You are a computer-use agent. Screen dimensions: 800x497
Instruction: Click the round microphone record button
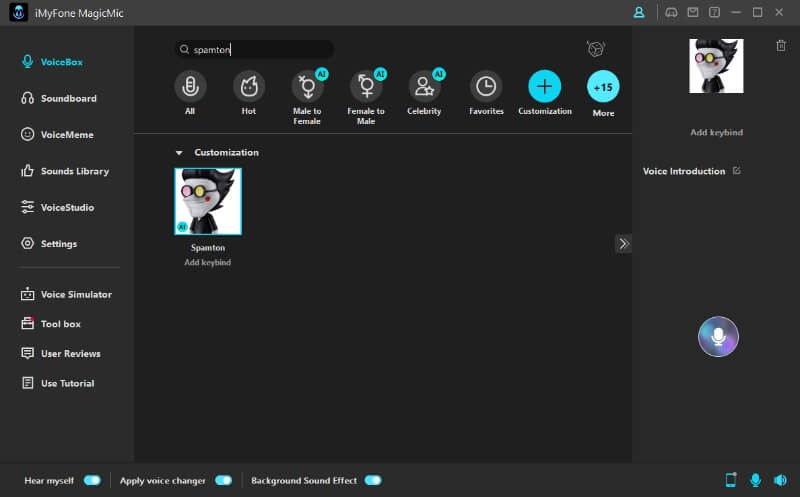click(x=718, y=336)
